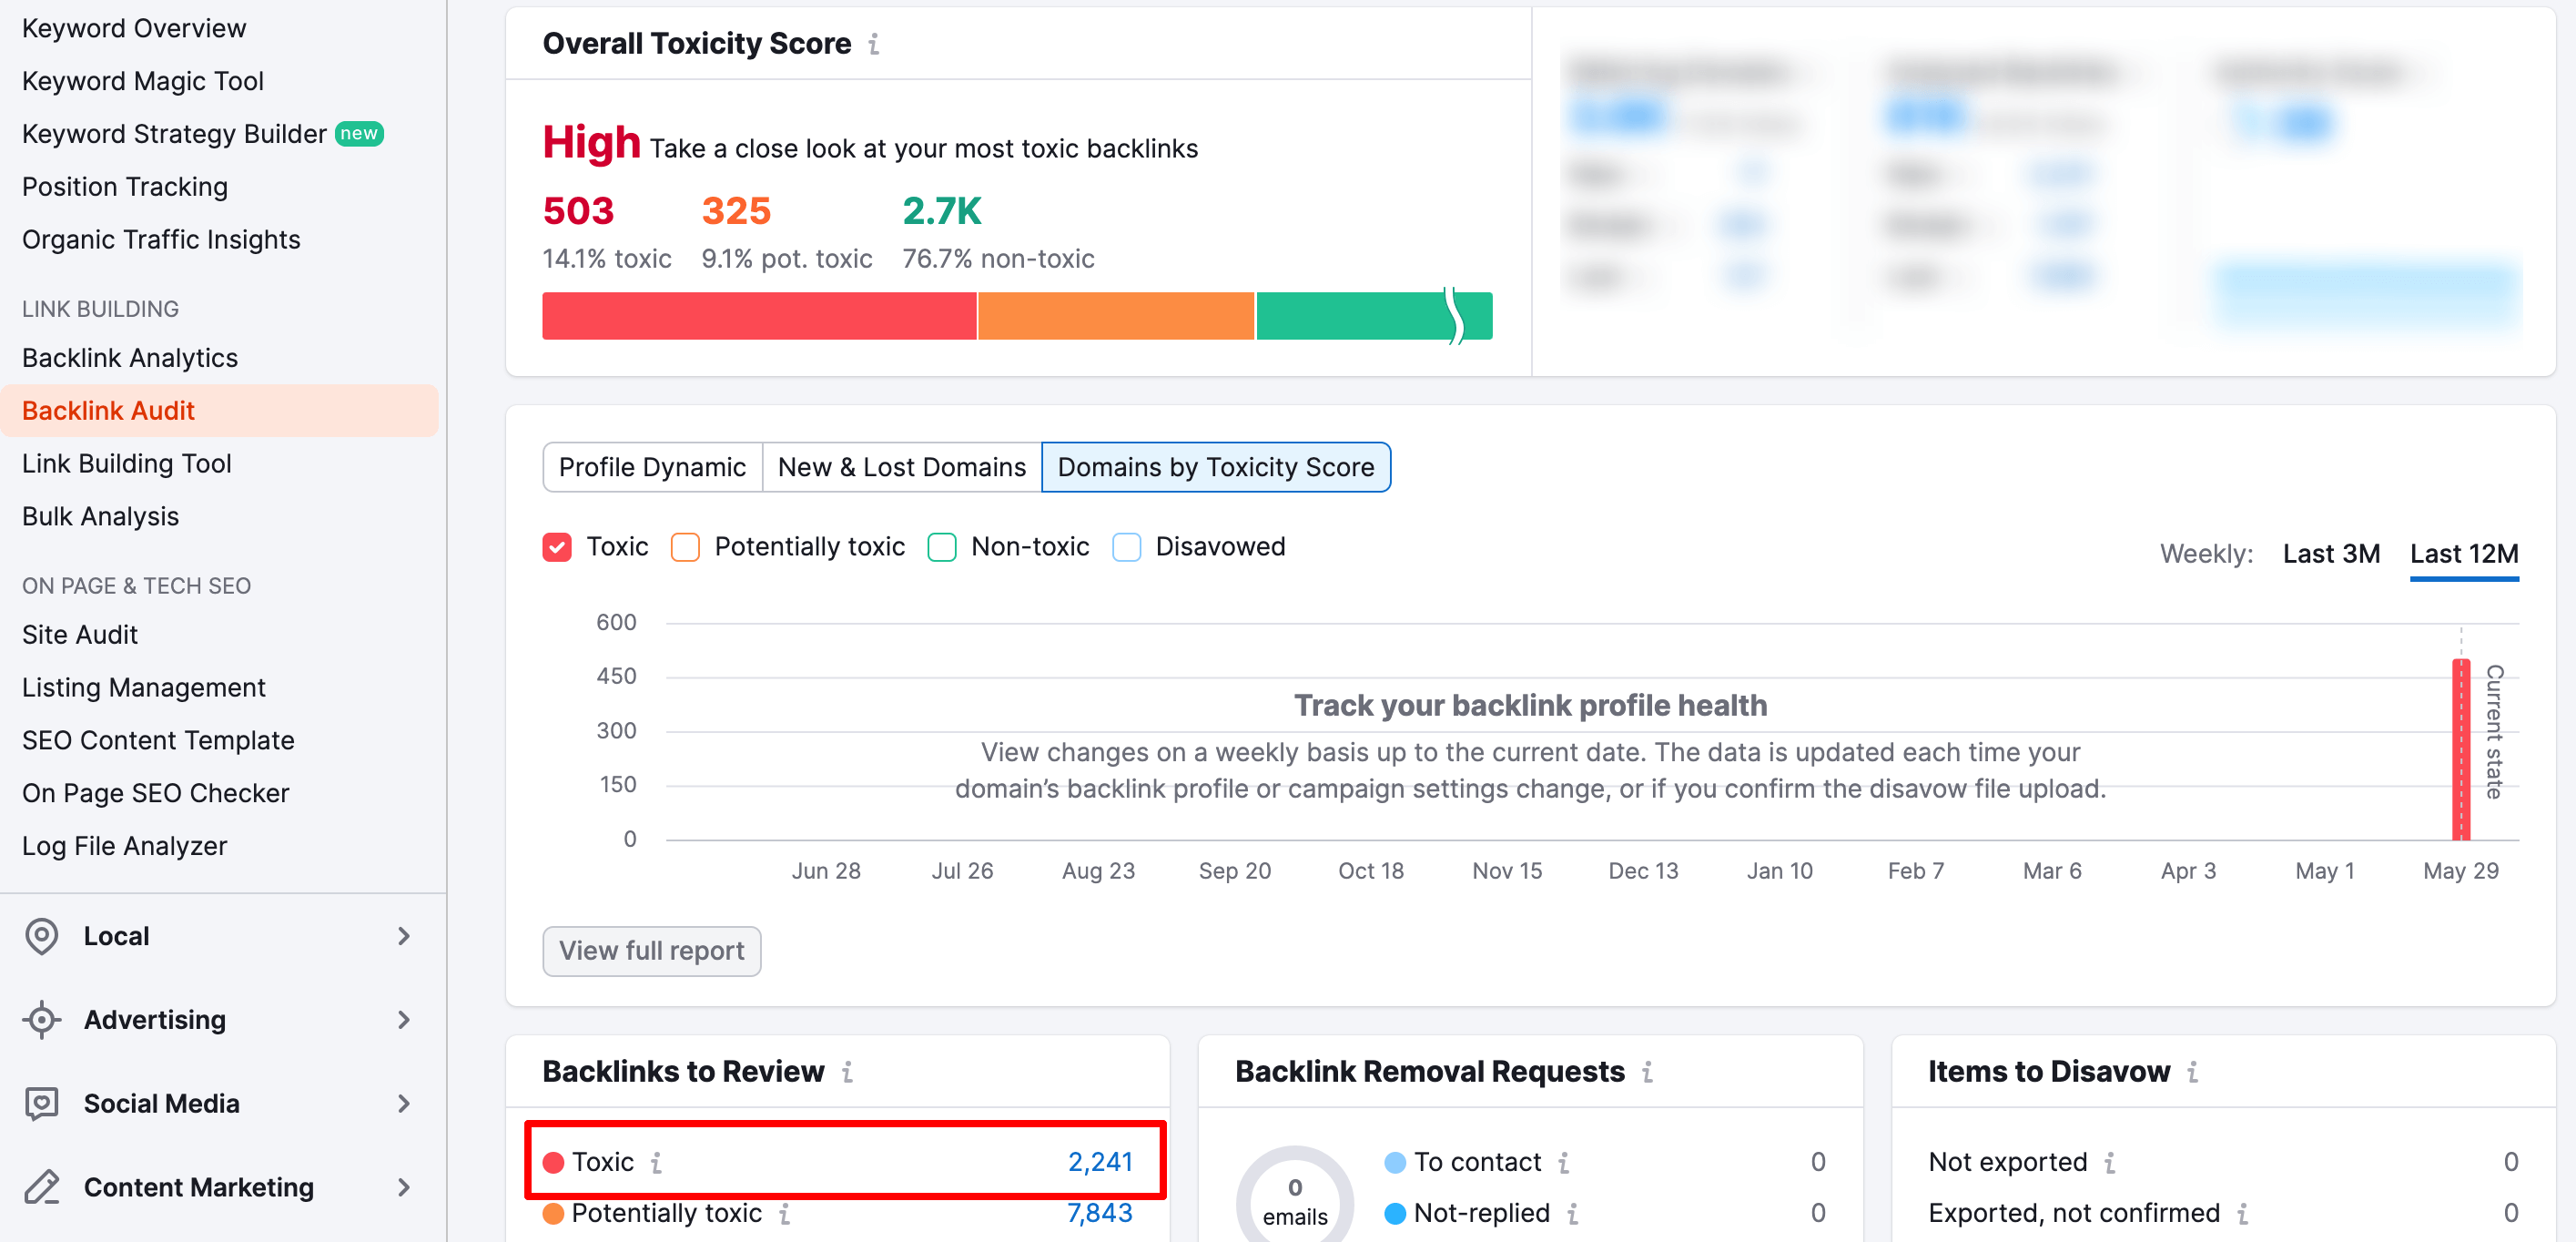
Task: Select the Profile Dynamic tab
Action: [652, 467]
